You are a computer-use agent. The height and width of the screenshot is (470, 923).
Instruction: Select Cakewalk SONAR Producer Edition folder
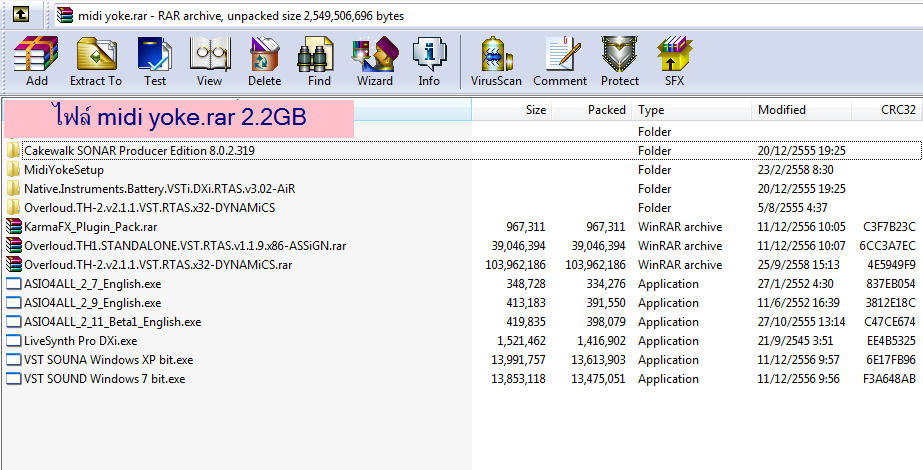[462, 151]
